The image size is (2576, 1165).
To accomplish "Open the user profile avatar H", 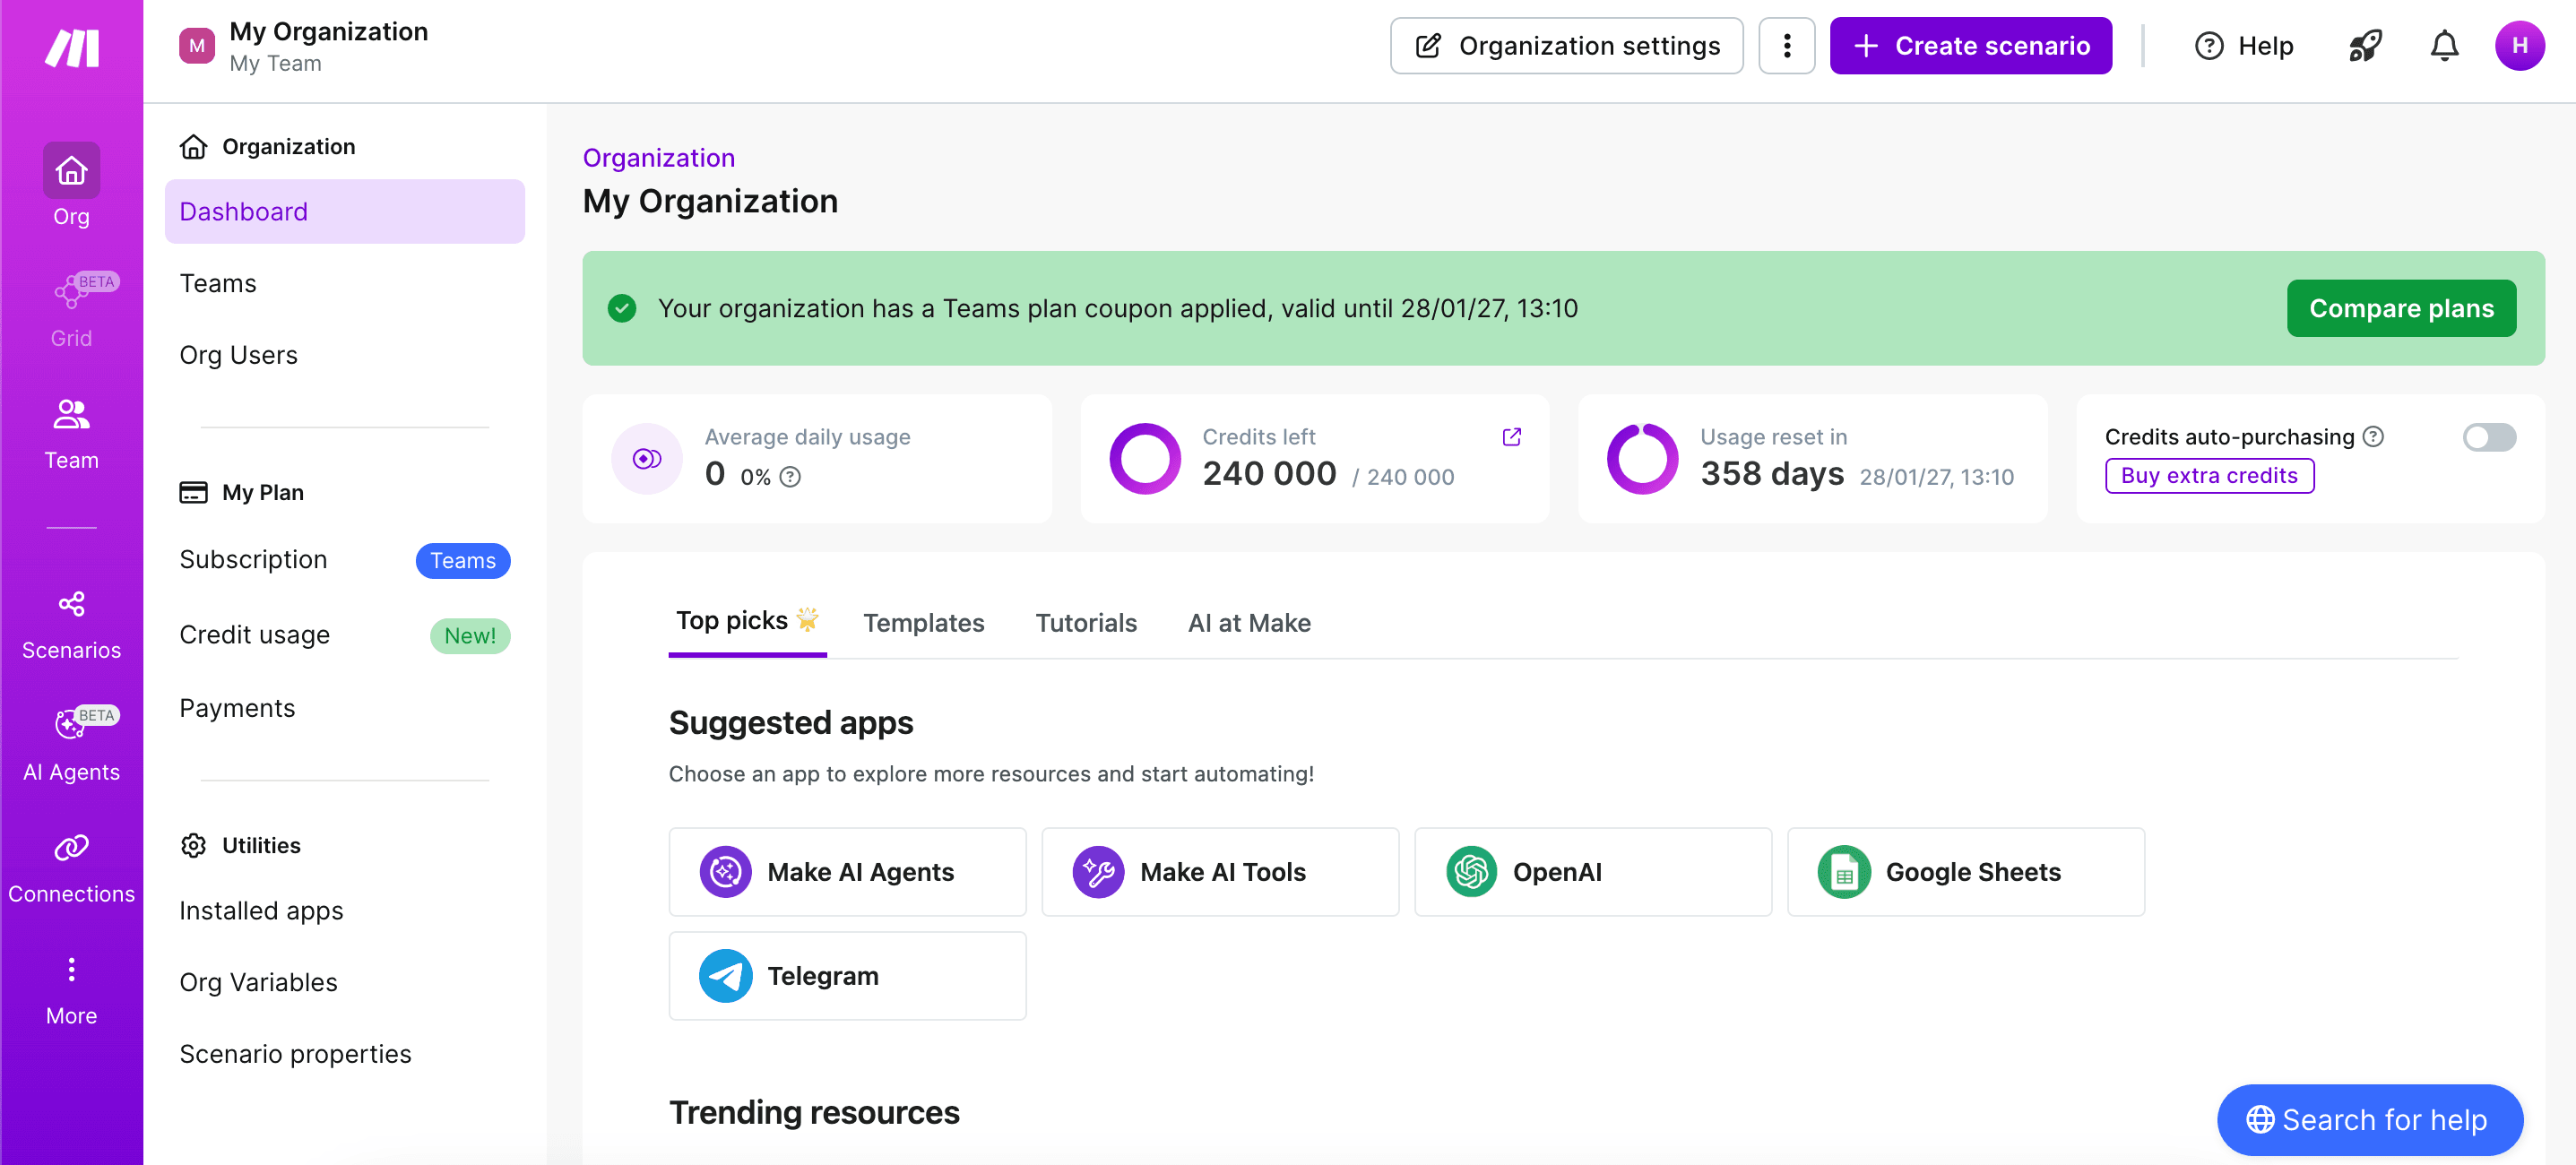I will [x=2519, y=46].
